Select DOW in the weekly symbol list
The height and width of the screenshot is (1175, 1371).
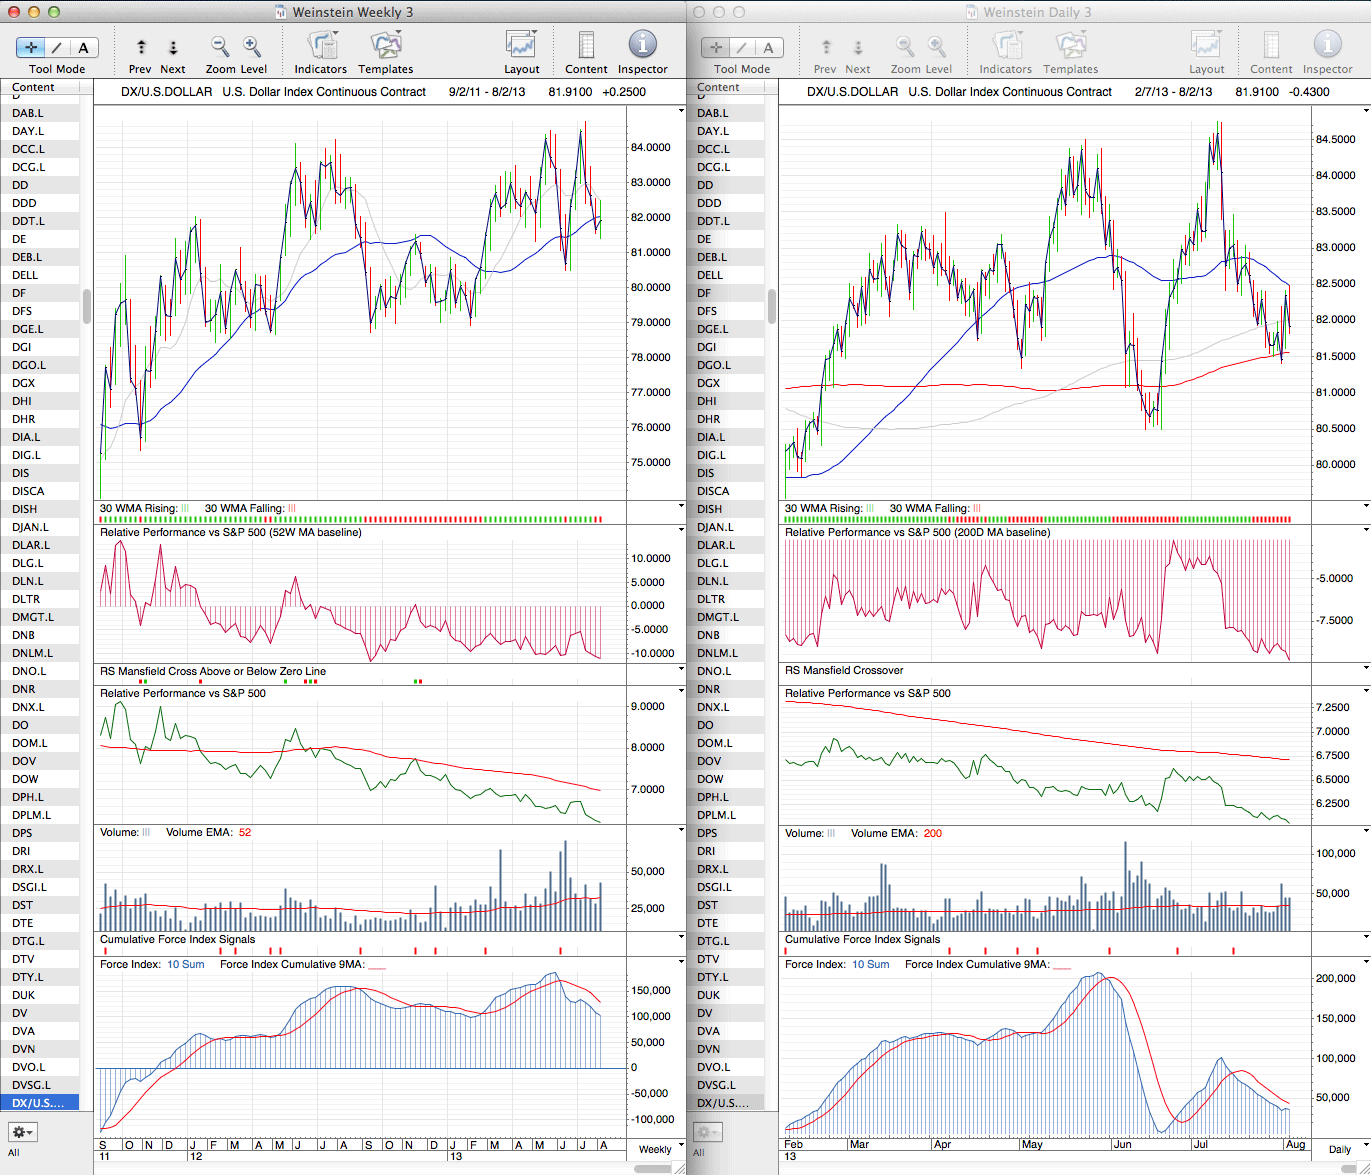point(26,779)
